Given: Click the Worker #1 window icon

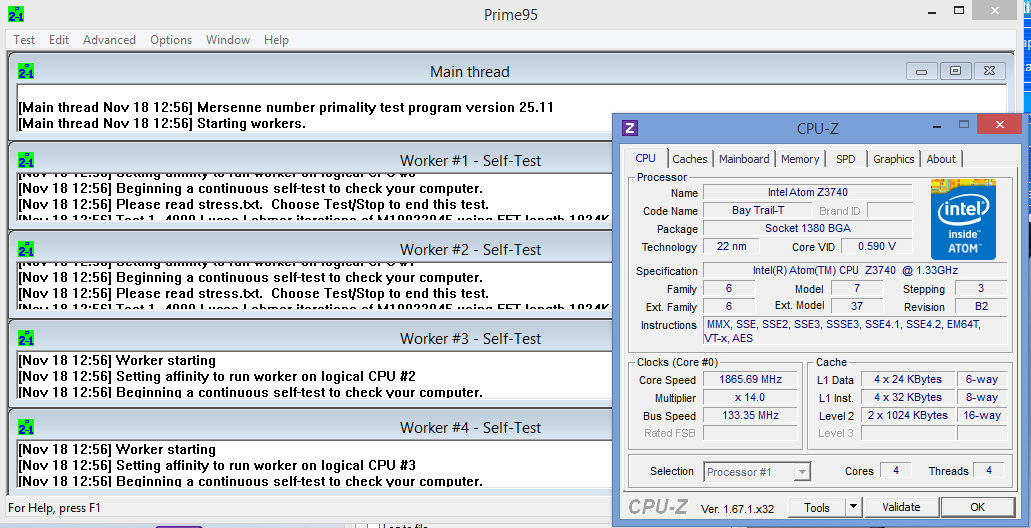Looking at the screenshot, I should coord(26,160).
